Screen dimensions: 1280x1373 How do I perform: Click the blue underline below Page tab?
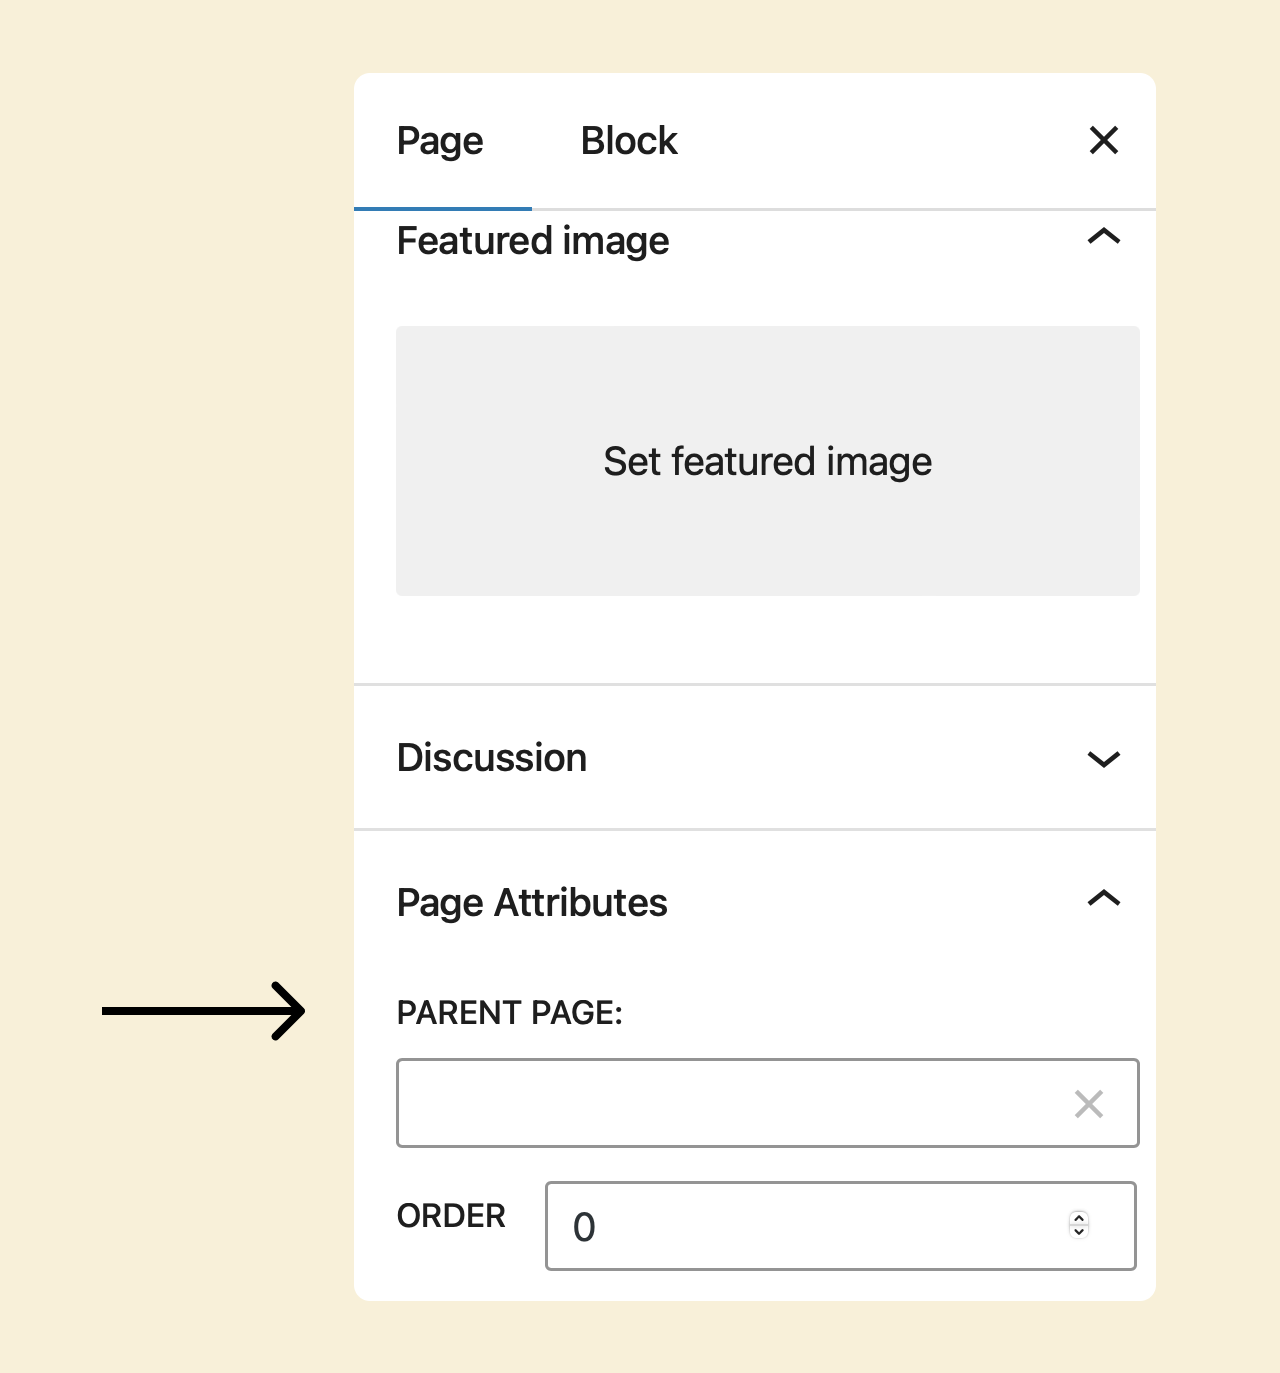[443, 209]
